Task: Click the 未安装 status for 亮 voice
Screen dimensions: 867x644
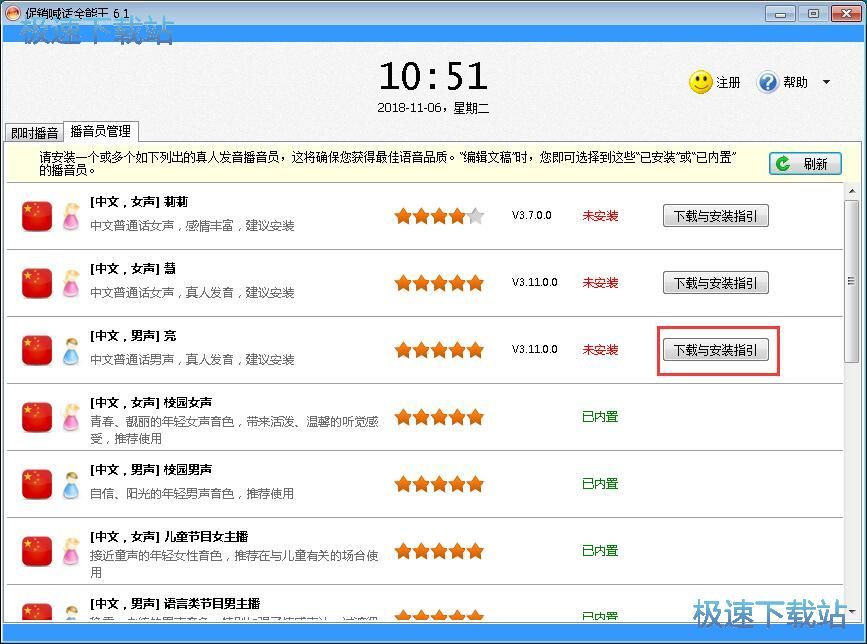Action: coord(600,350)
